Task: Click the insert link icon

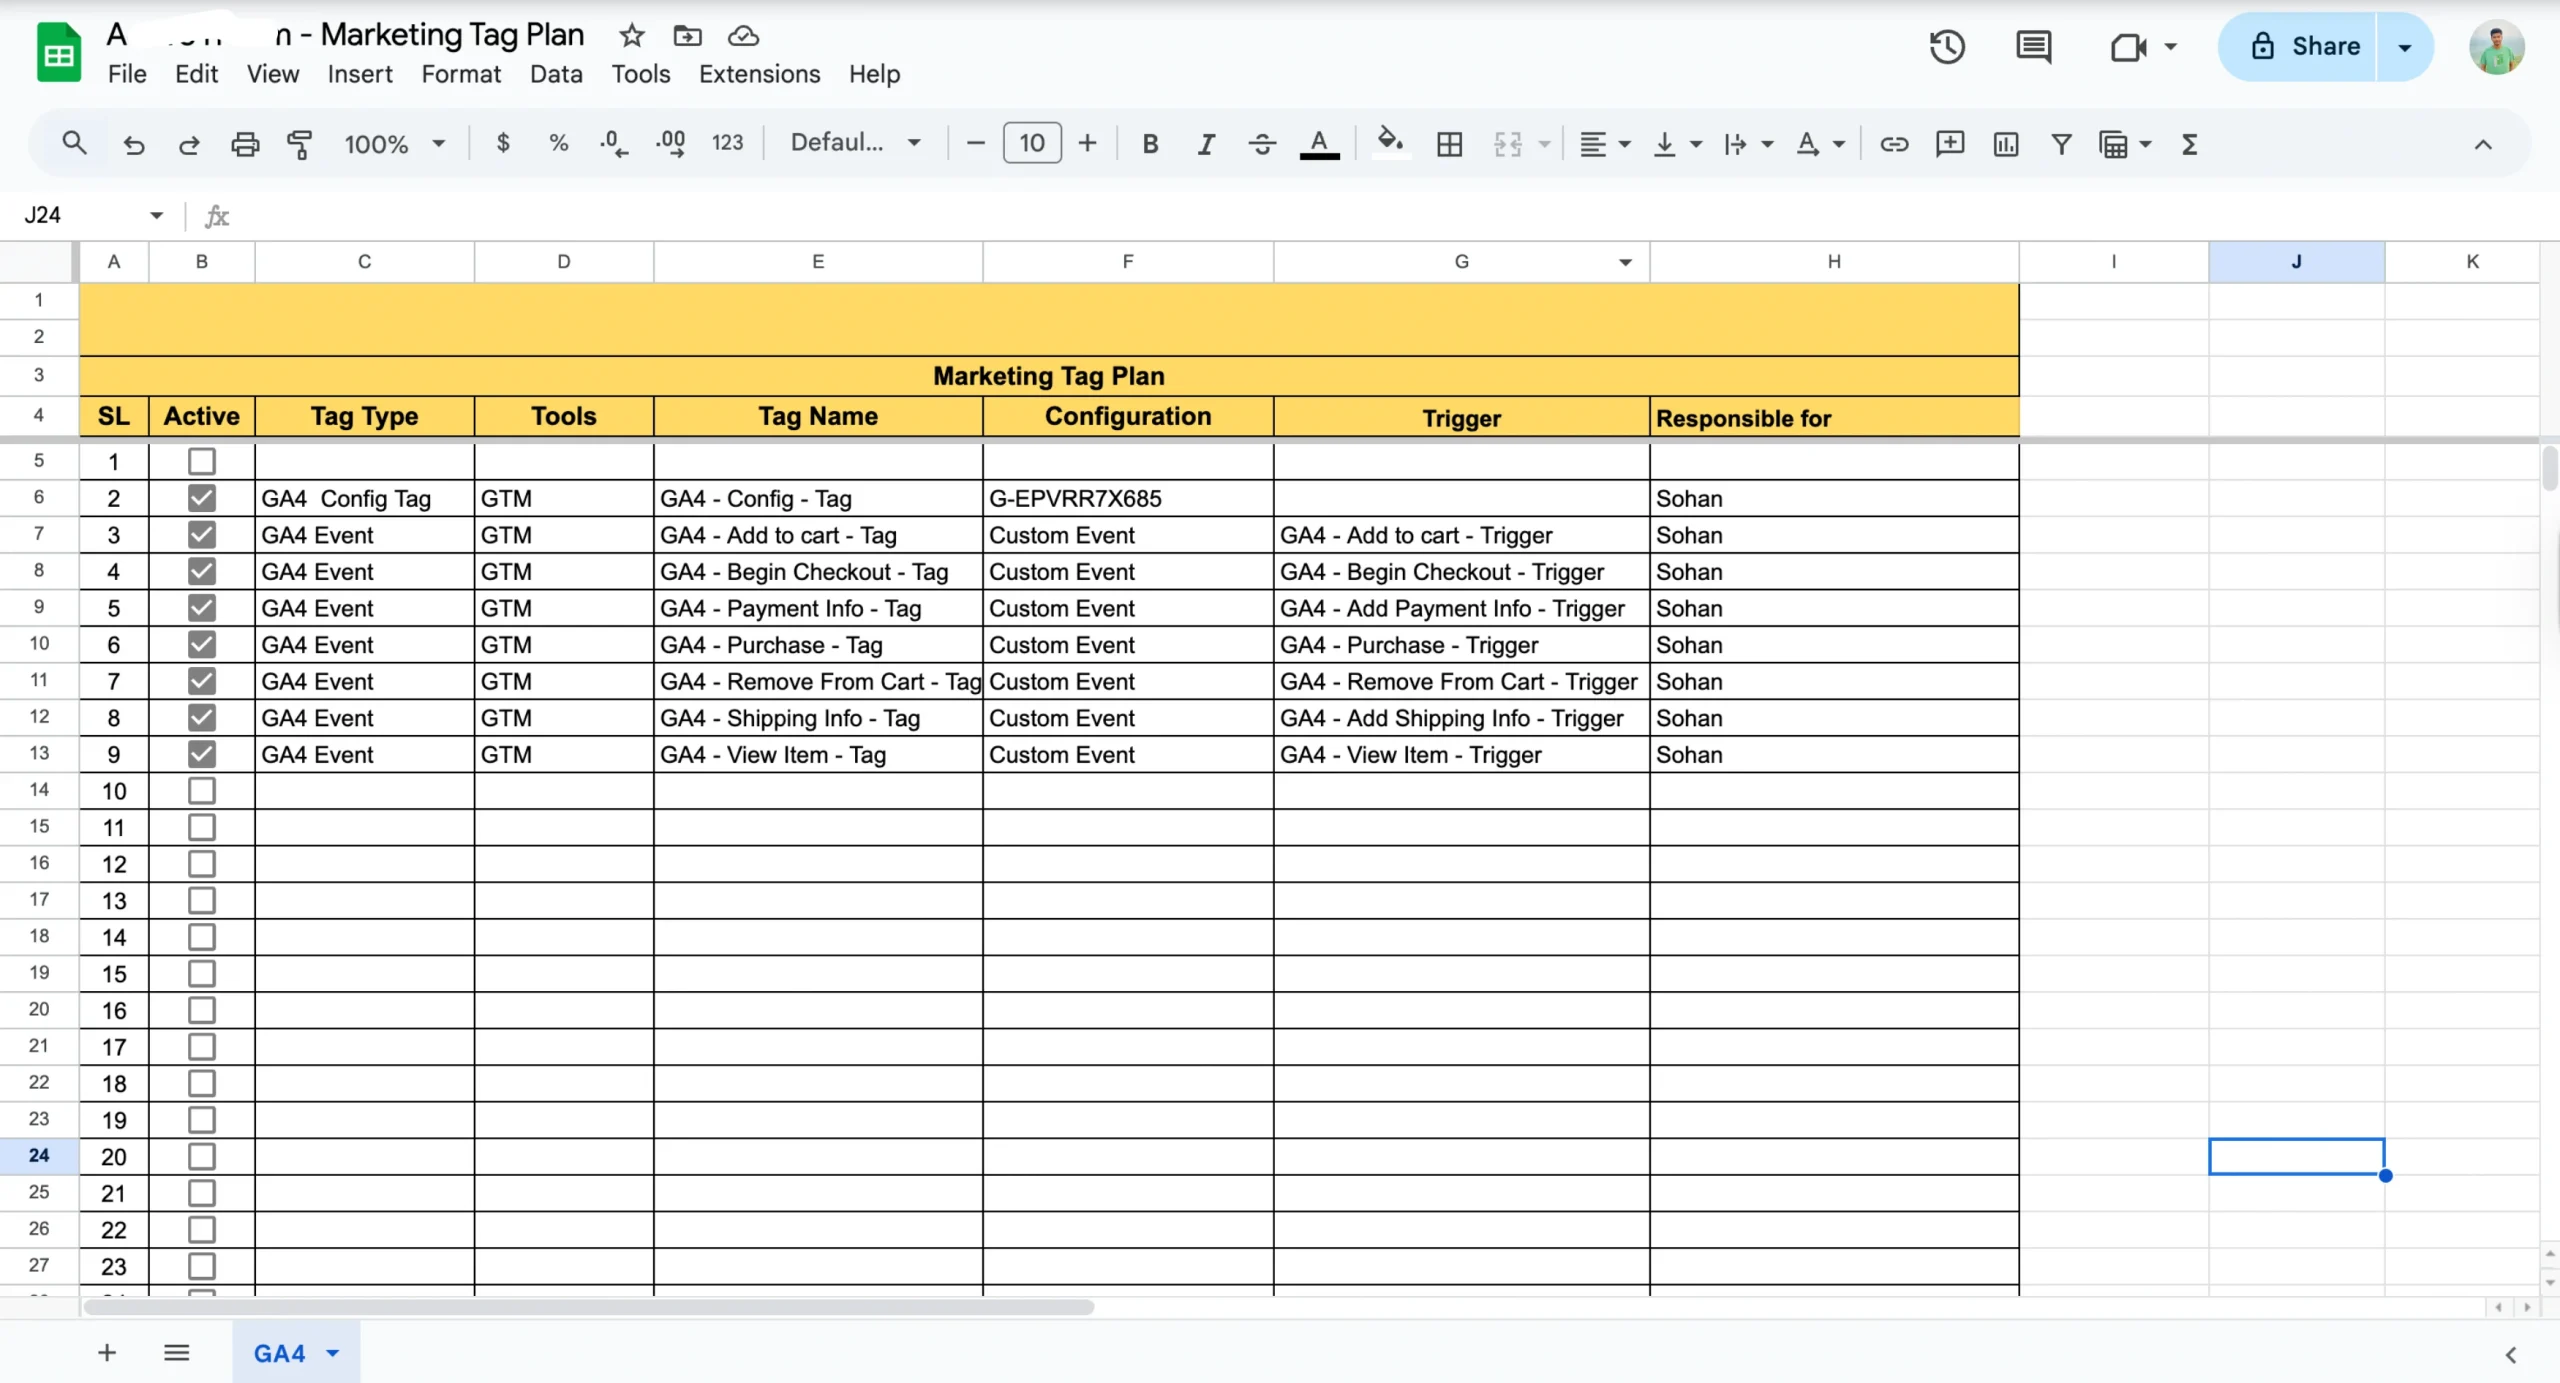Action: 1893,144
